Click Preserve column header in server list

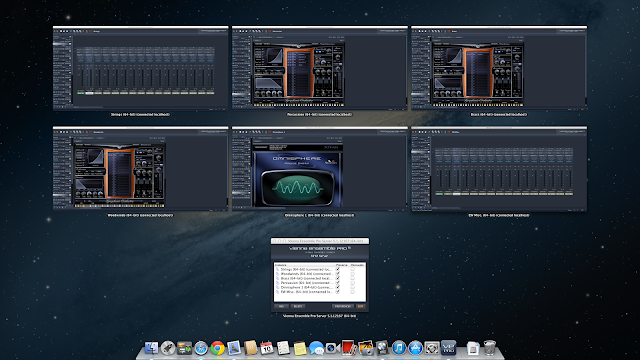coord(341,265)
